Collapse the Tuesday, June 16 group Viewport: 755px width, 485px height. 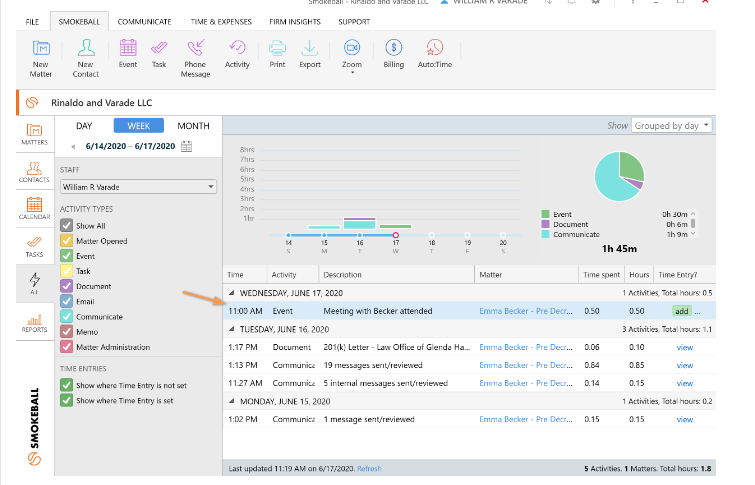click(232, 329)
